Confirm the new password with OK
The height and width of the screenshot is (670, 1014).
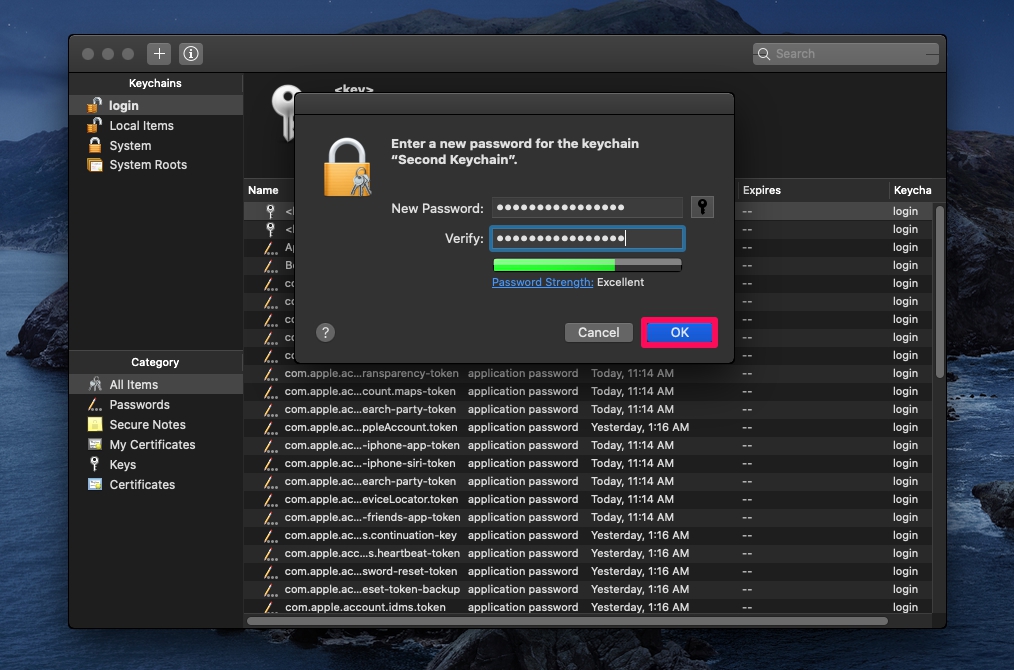679,331
